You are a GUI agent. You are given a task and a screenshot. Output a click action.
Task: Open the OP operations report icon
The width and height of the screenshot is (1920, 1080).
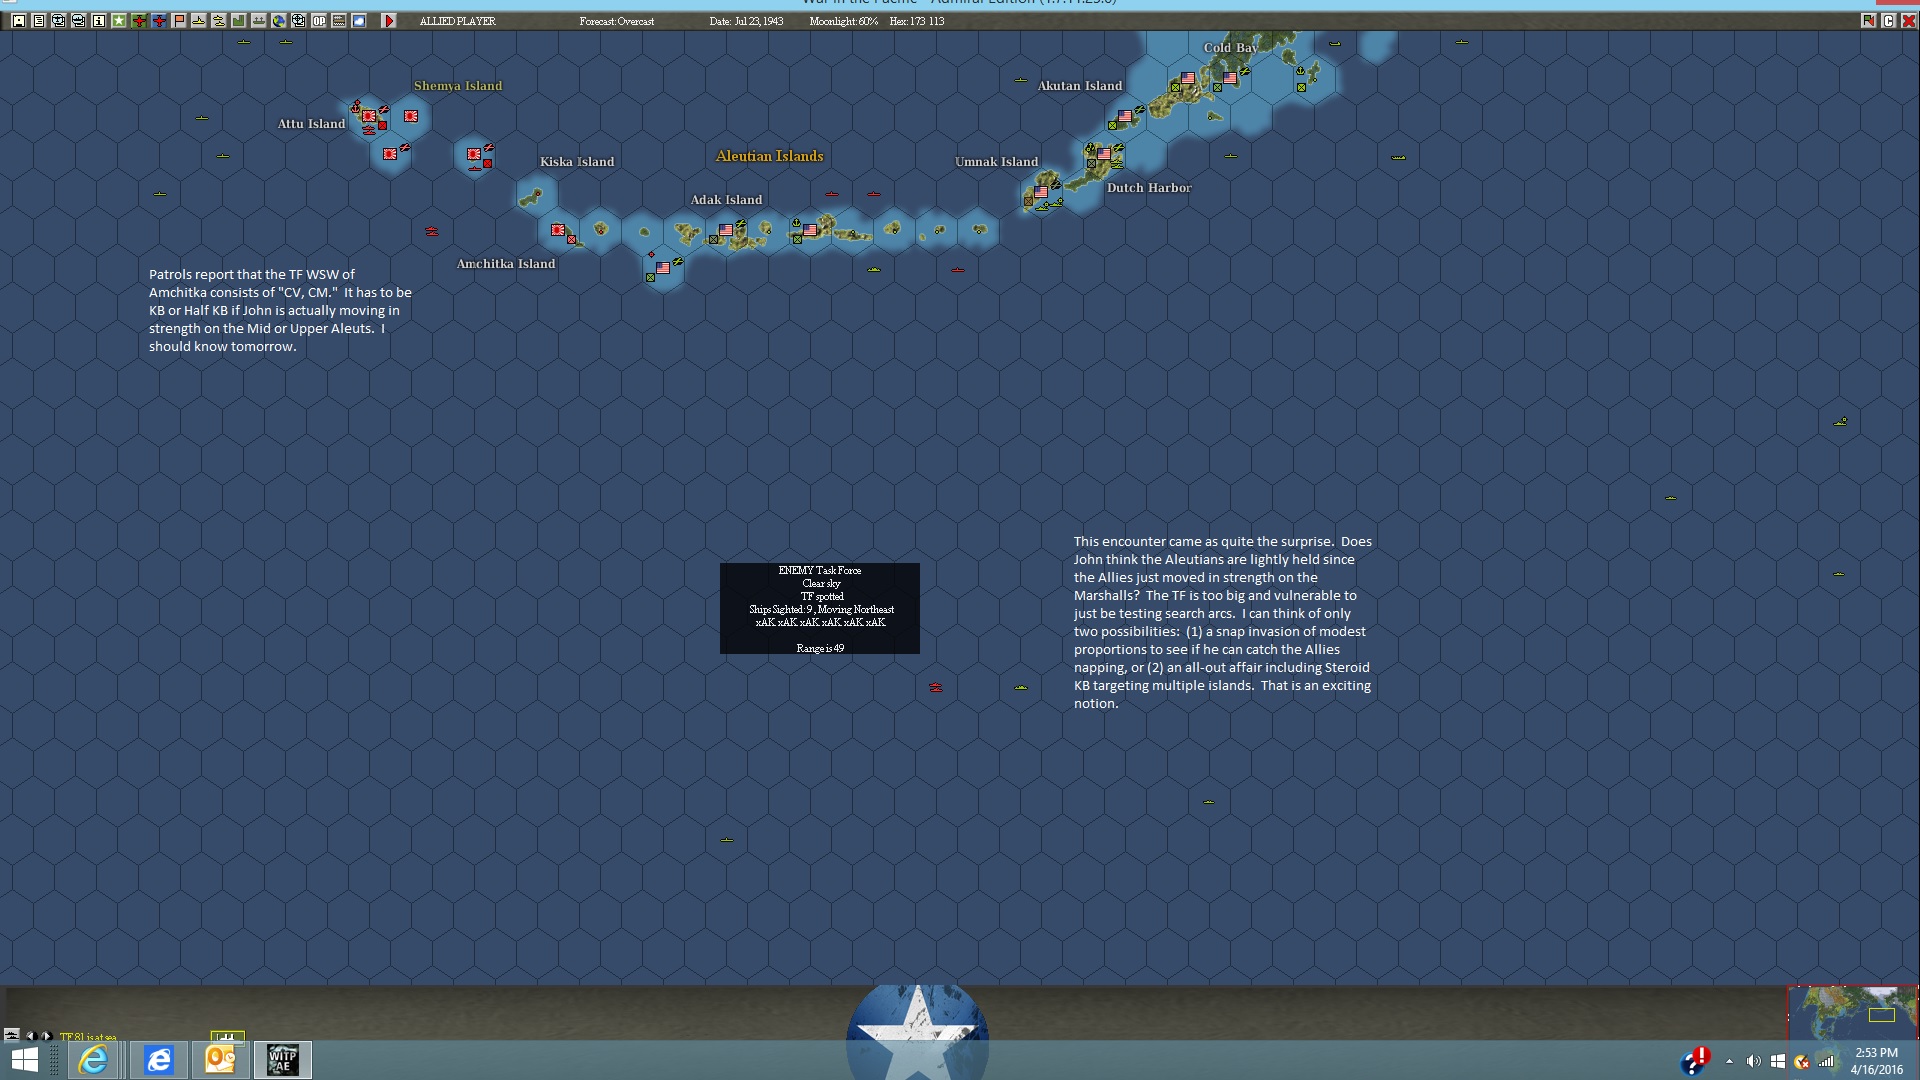(319, 21)
